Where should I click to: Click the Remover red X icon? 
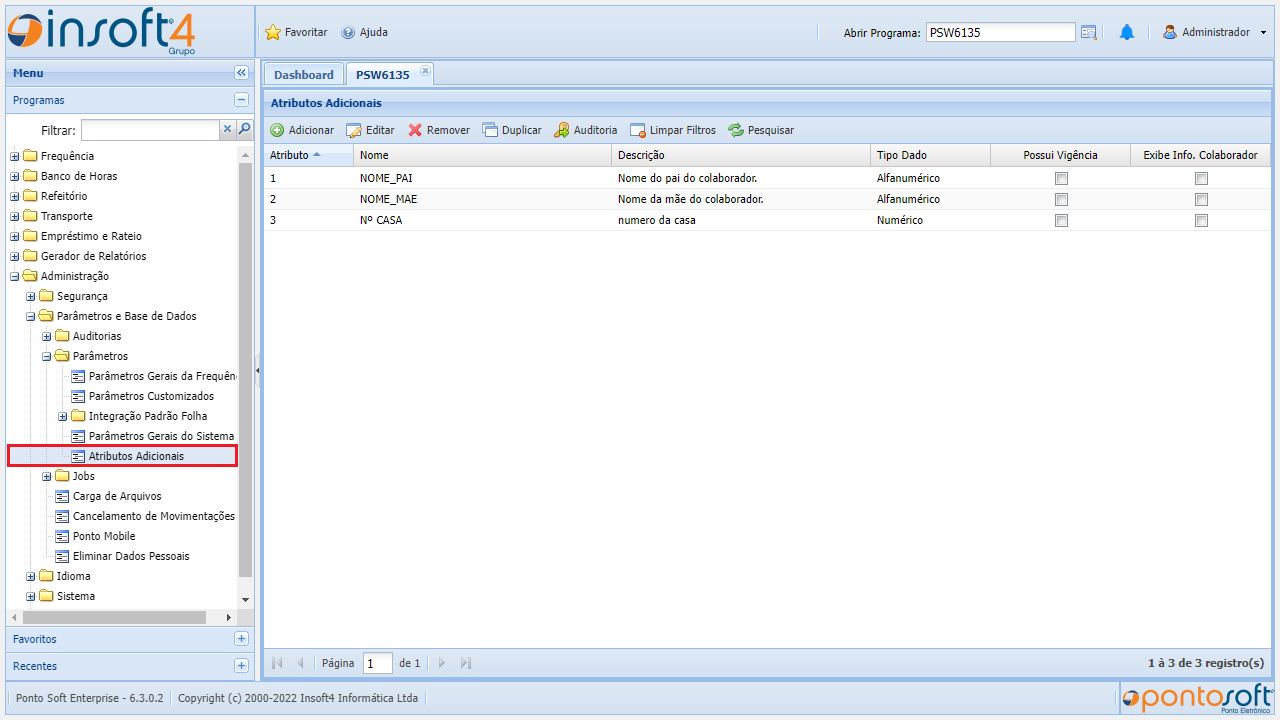coord(415,130)
